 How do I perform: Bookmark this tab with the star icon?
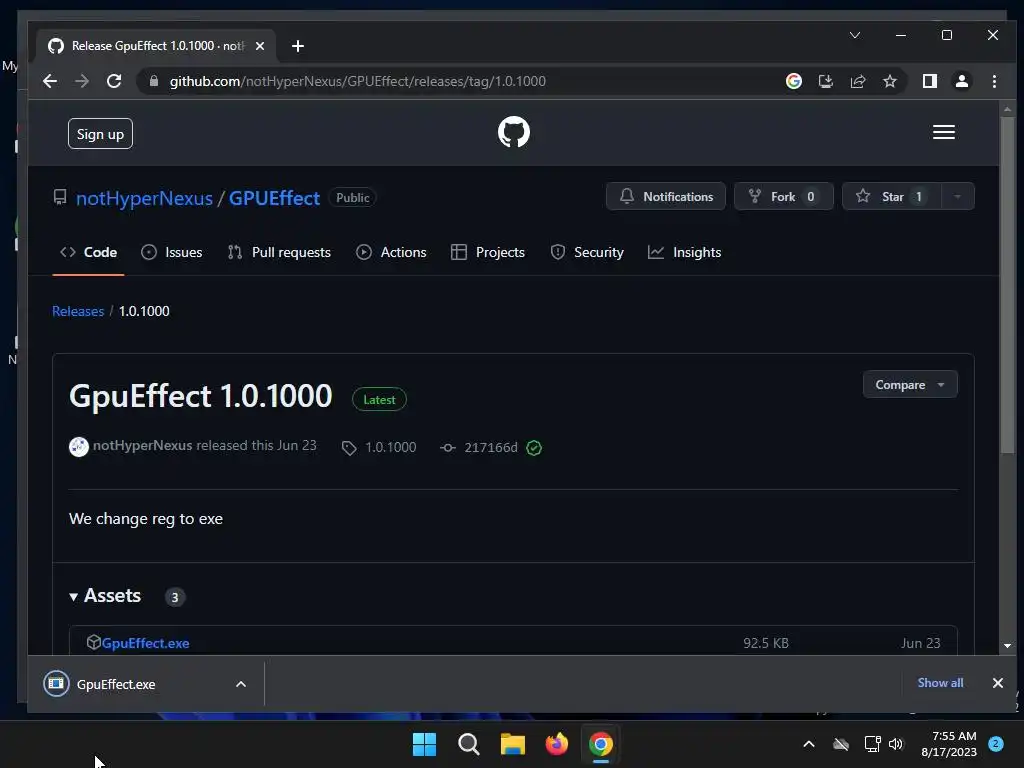[x=889, y=81]
